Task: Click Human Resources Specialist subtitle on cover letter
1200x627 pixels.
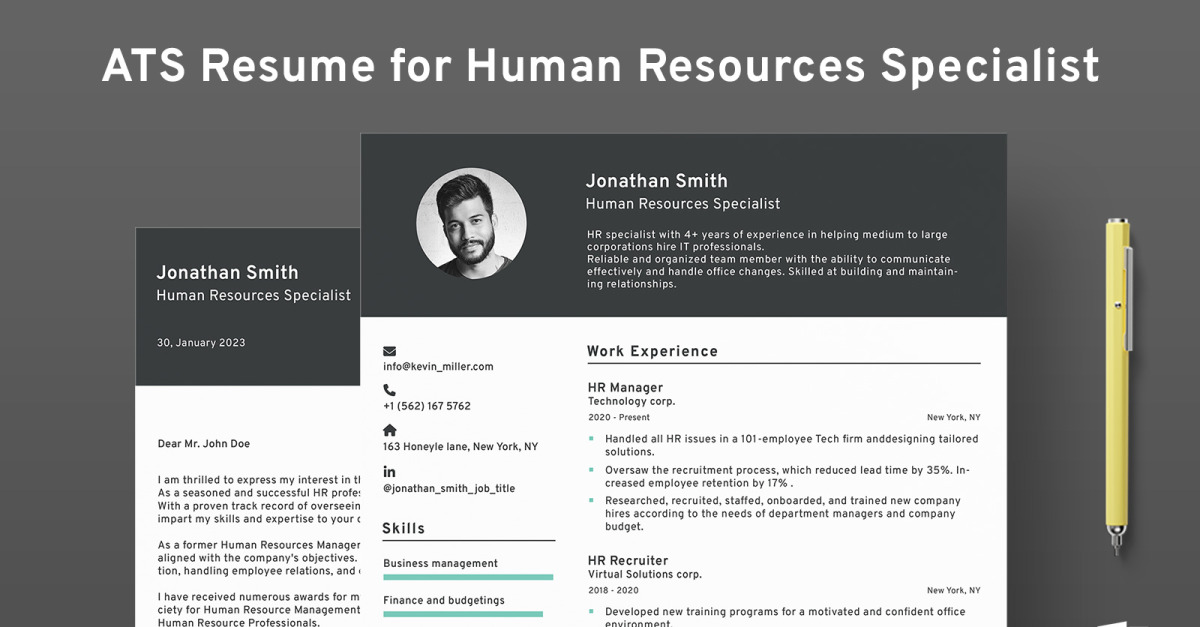Action: click(254, 296)
